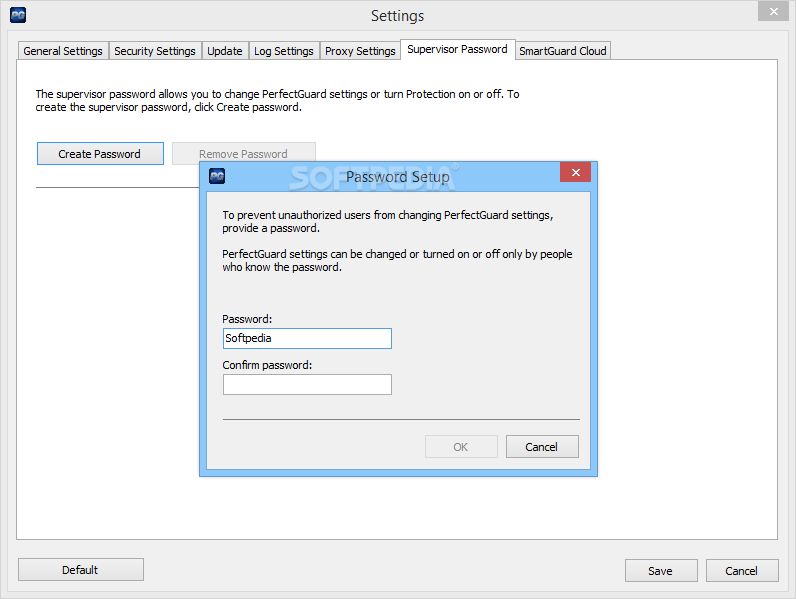Viewport: 796px width, 599px height.
Task: Select the Supervisor Password tab
Action: 457,49
